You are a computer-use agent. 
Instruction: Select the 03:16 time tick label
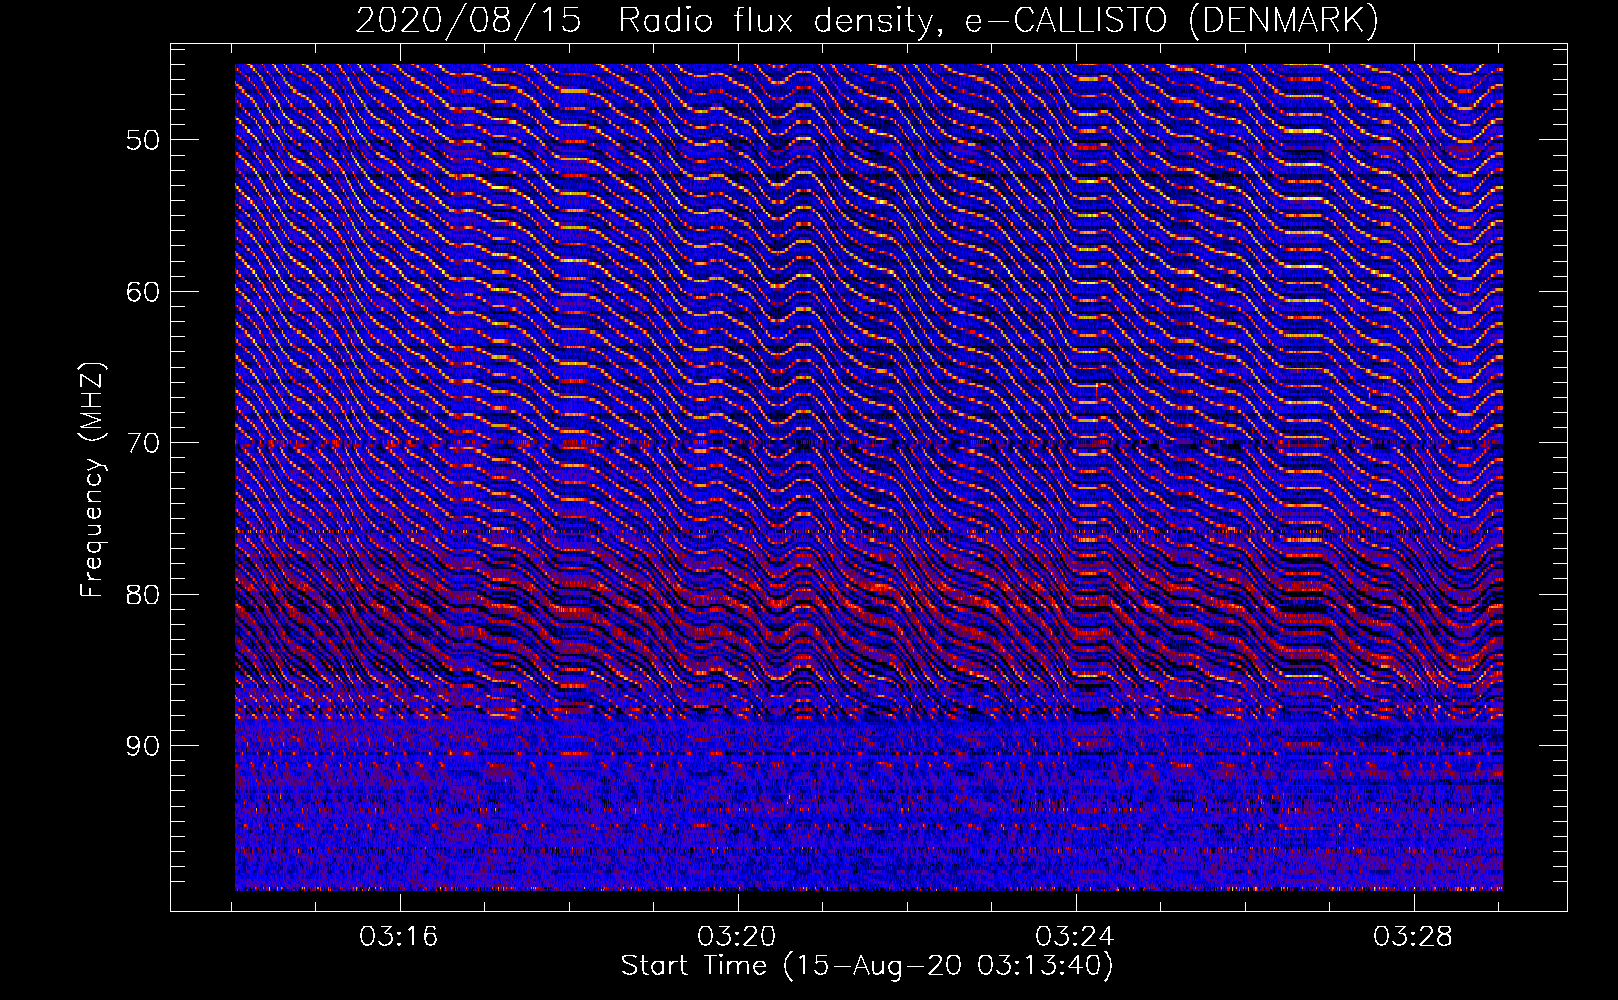tap(399, 937)
